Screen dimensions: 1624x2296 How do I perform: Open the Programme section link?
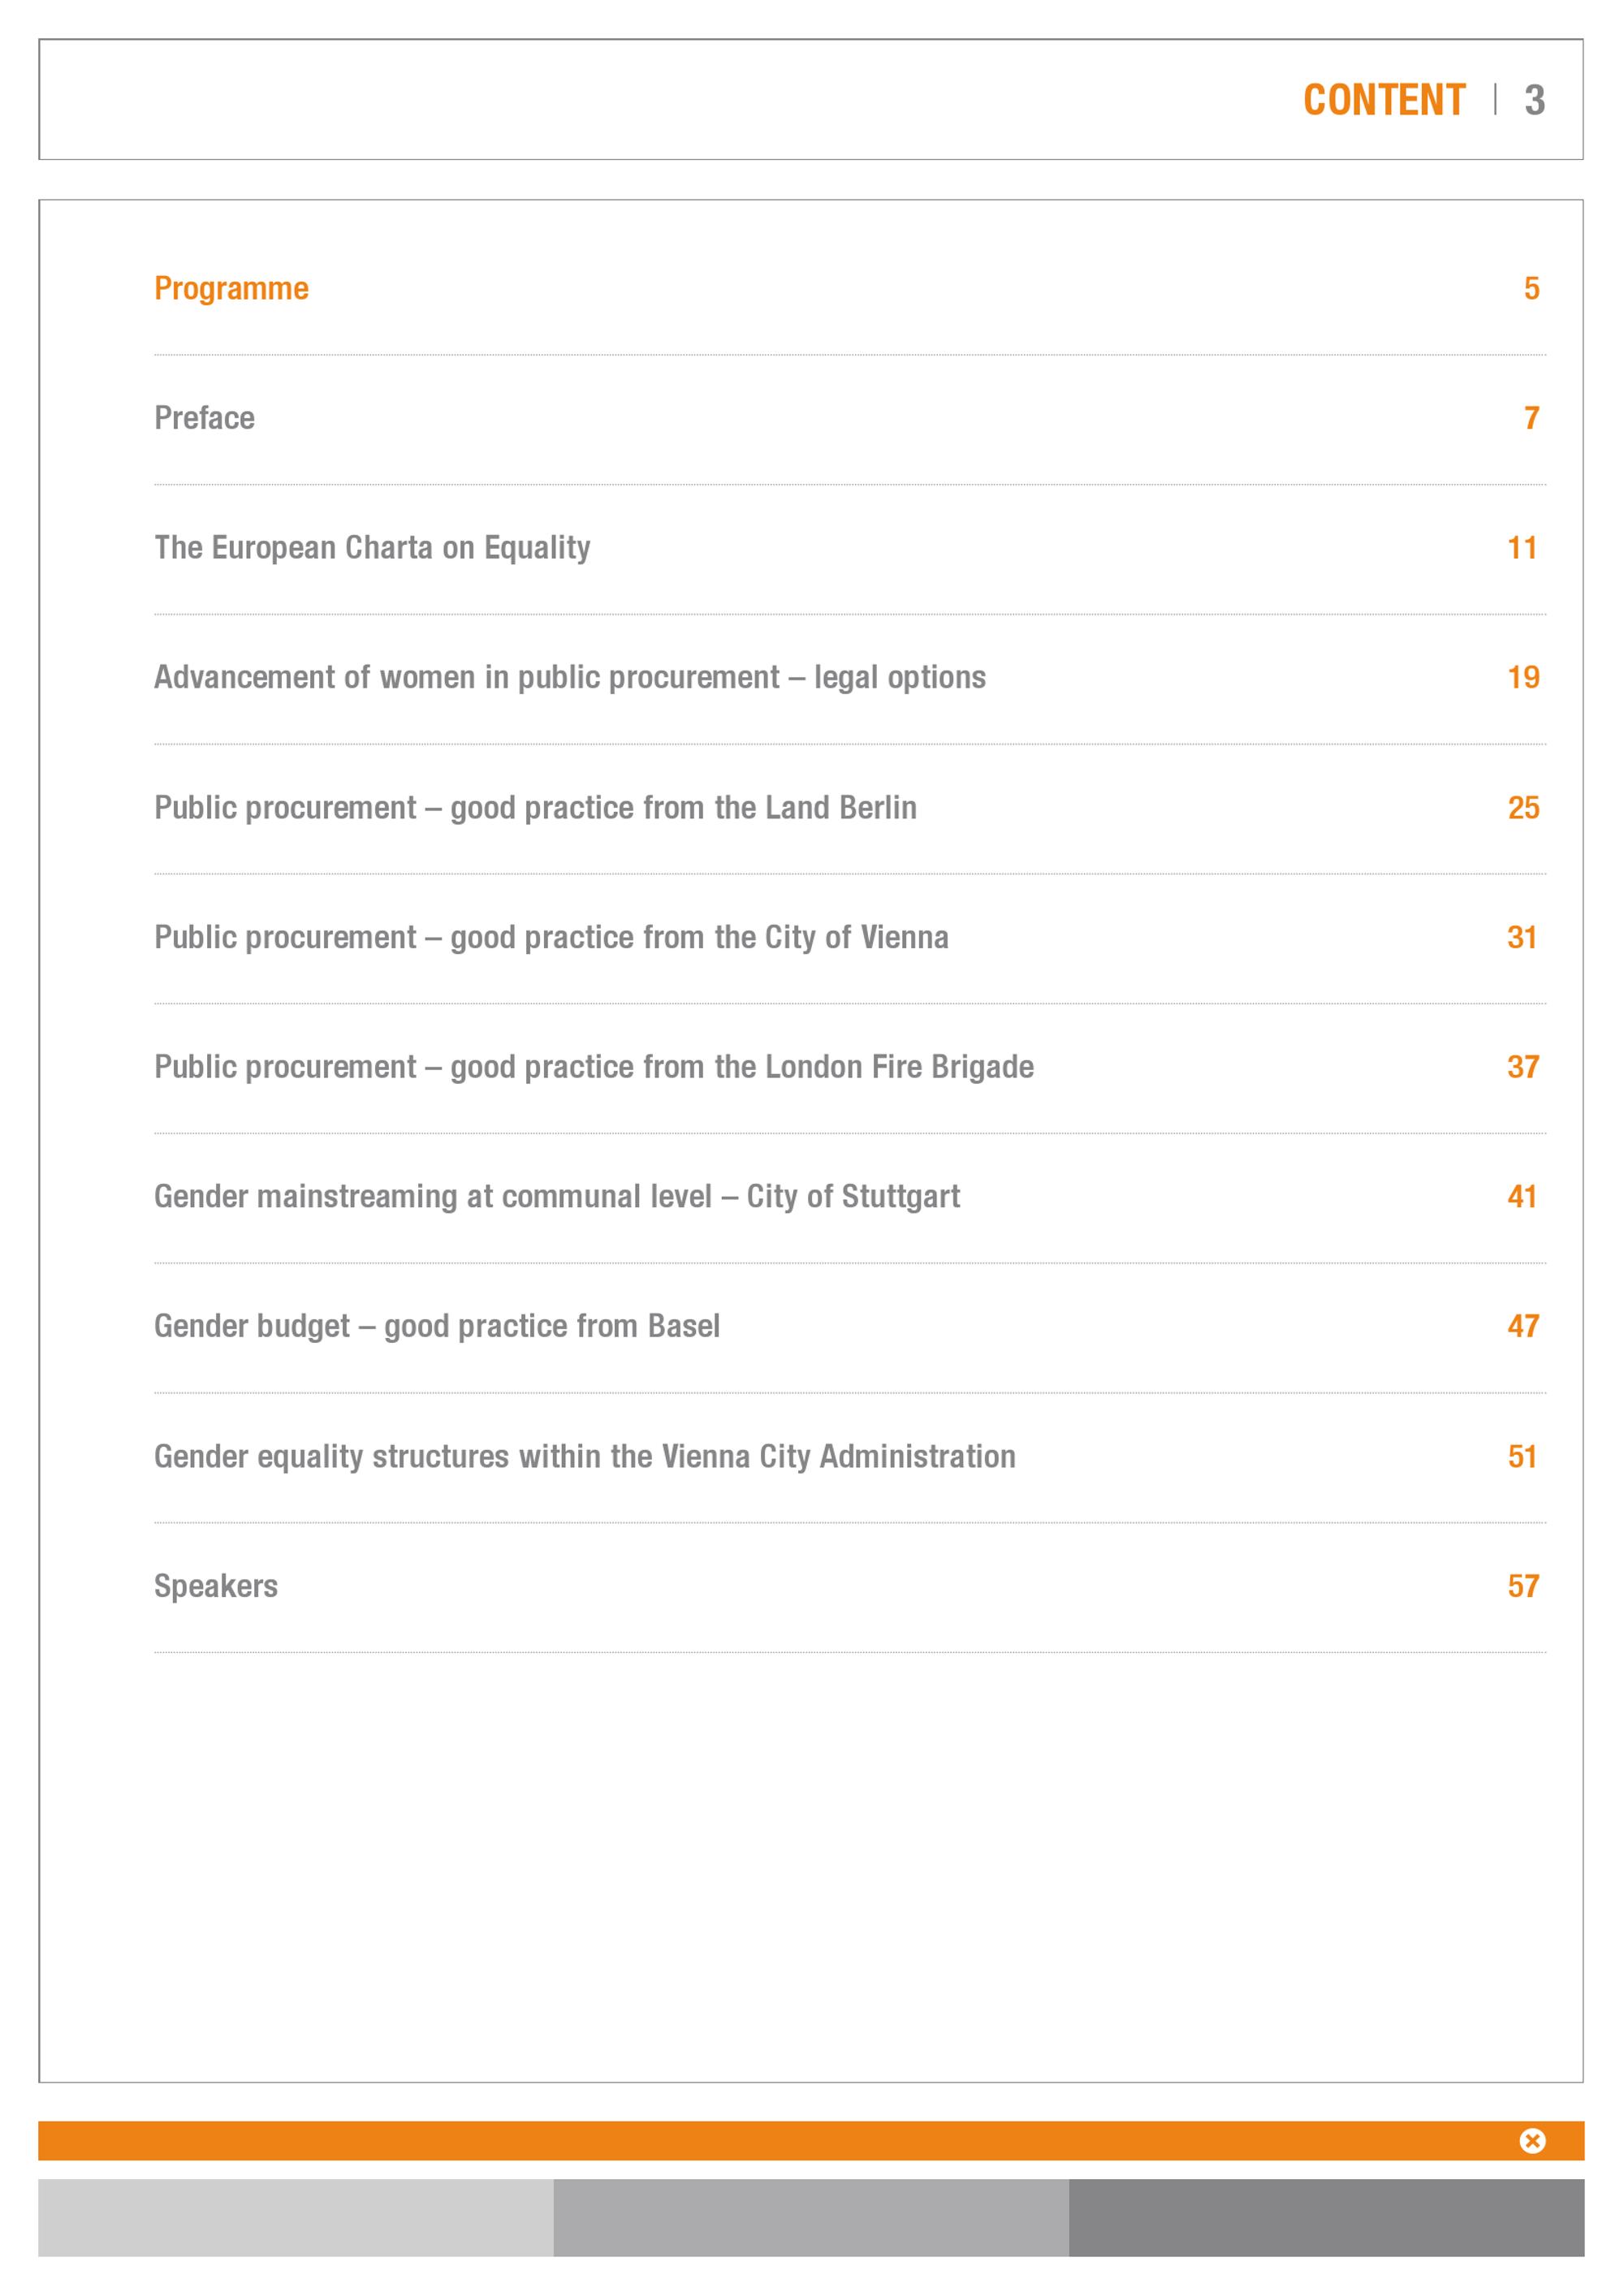tap(231, 289)
